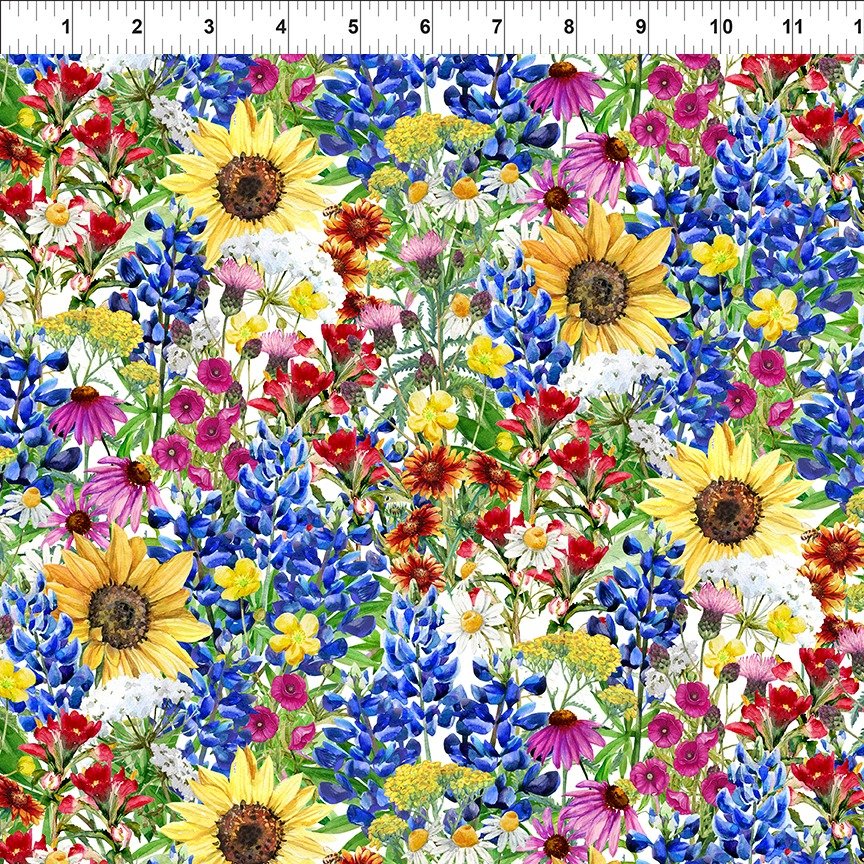This screenshot has width=864, height=864.
Task: Select the red-orange blanket flower in the fabric's center
Action: click(x=435, y=470)
